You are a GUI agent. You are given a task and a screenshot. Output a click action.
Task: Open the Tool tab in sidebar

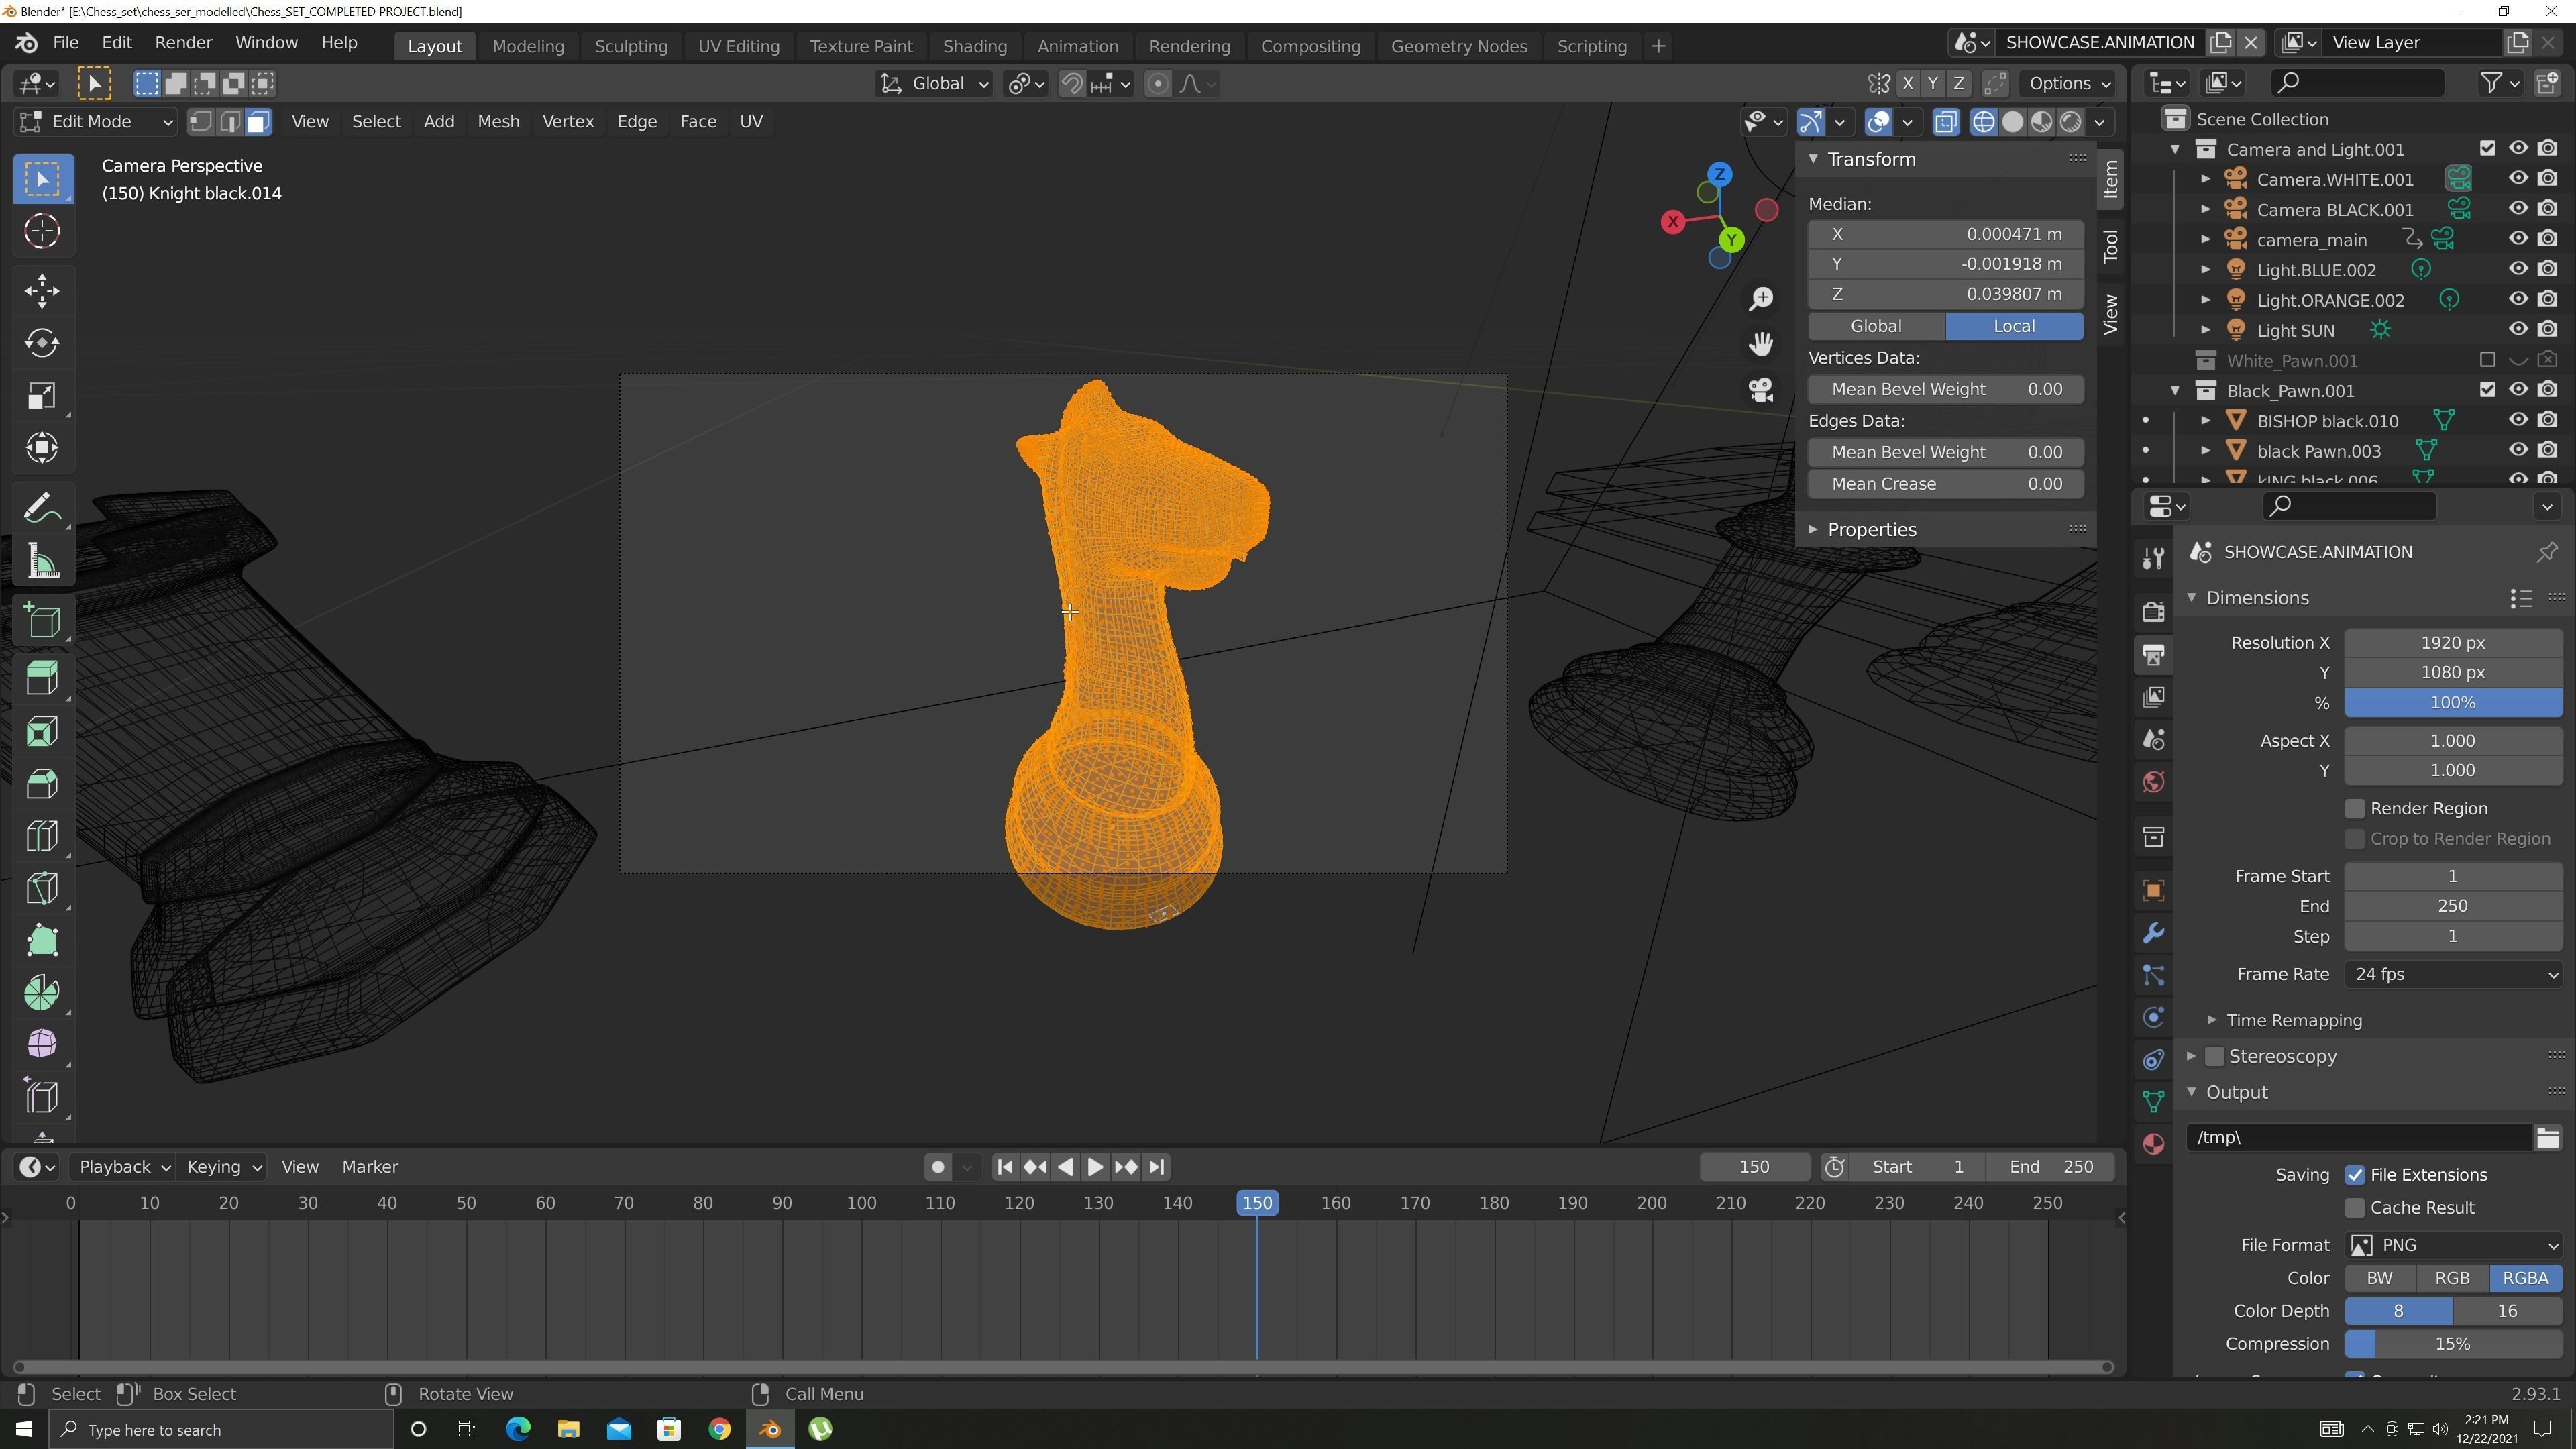(x=2110, y=246)
